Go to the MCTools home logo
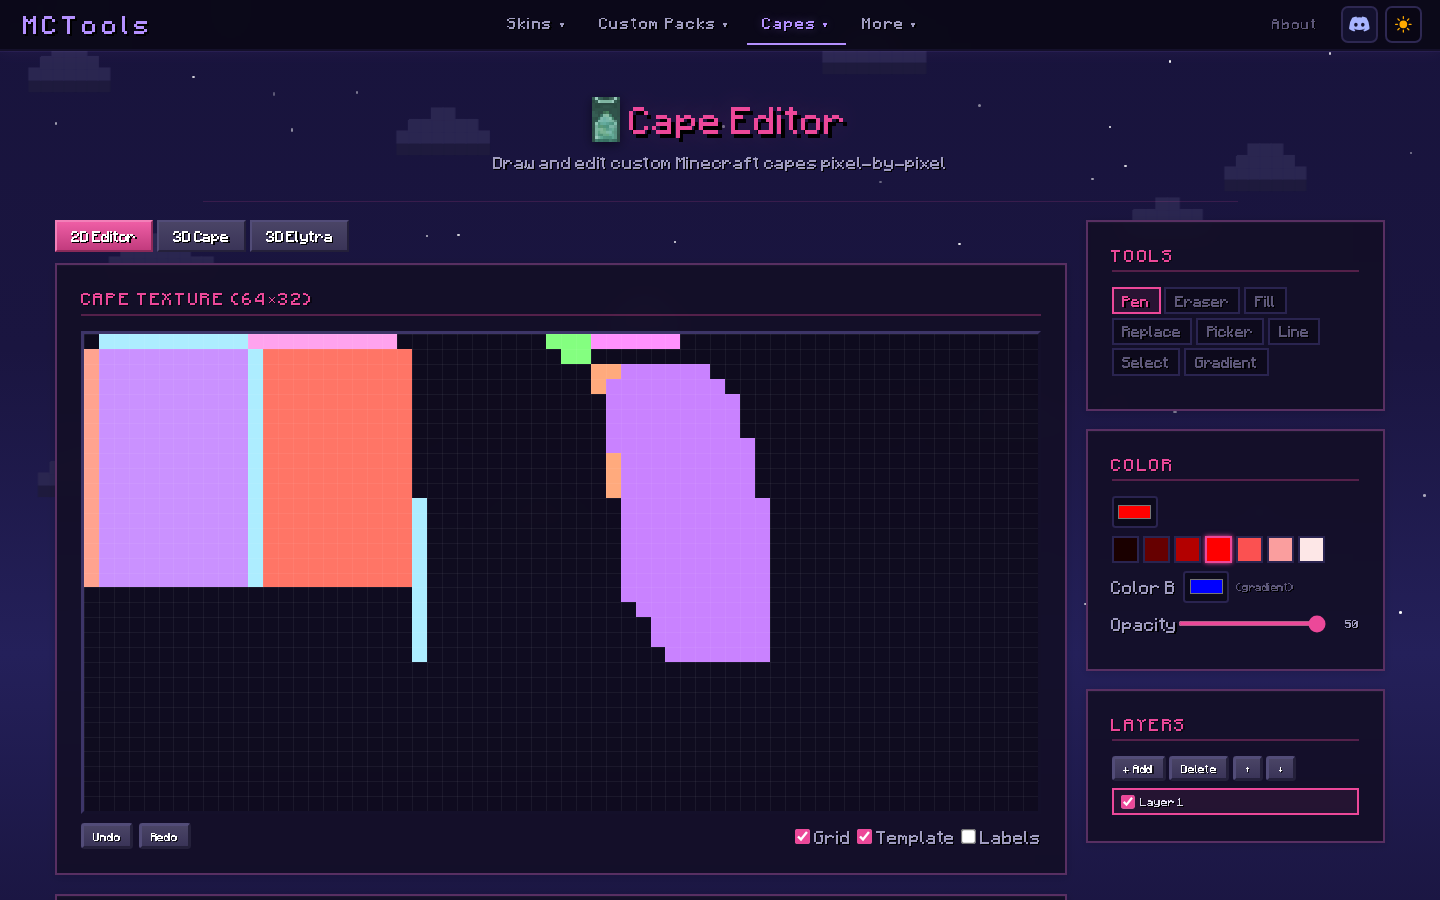 [85, 25]
